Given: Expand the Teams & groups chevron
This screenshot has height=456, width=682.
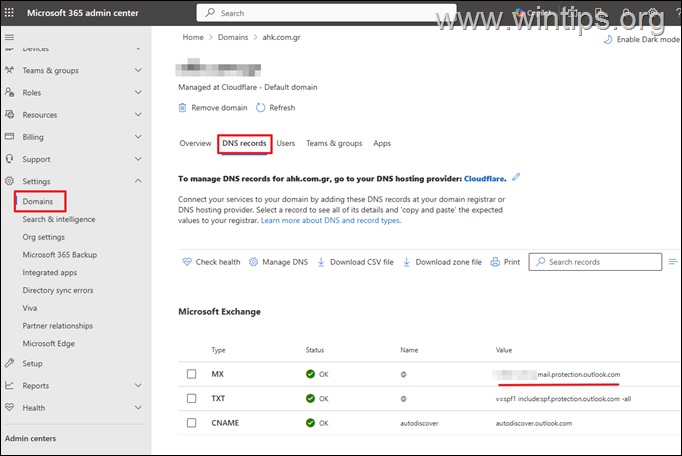Looking at the screenshot, I should (138, 70).
